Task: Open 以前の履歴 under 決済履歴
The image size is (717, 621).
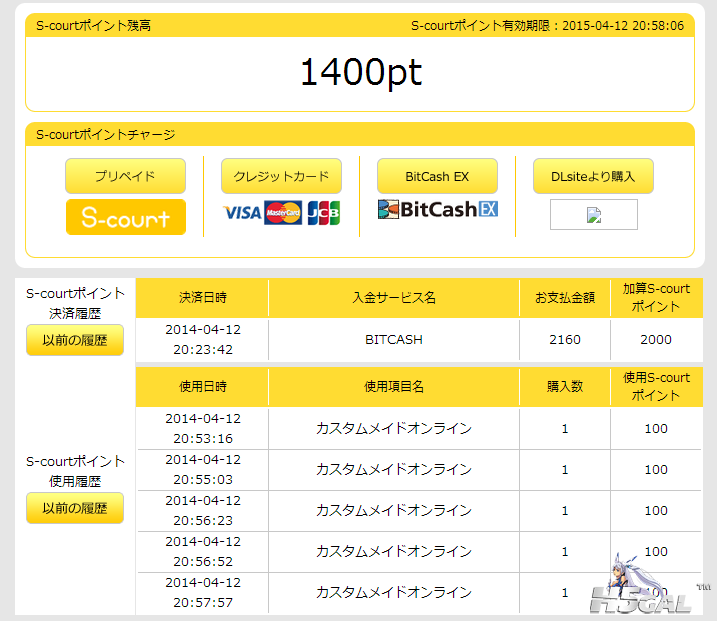Action: [75, 340]
